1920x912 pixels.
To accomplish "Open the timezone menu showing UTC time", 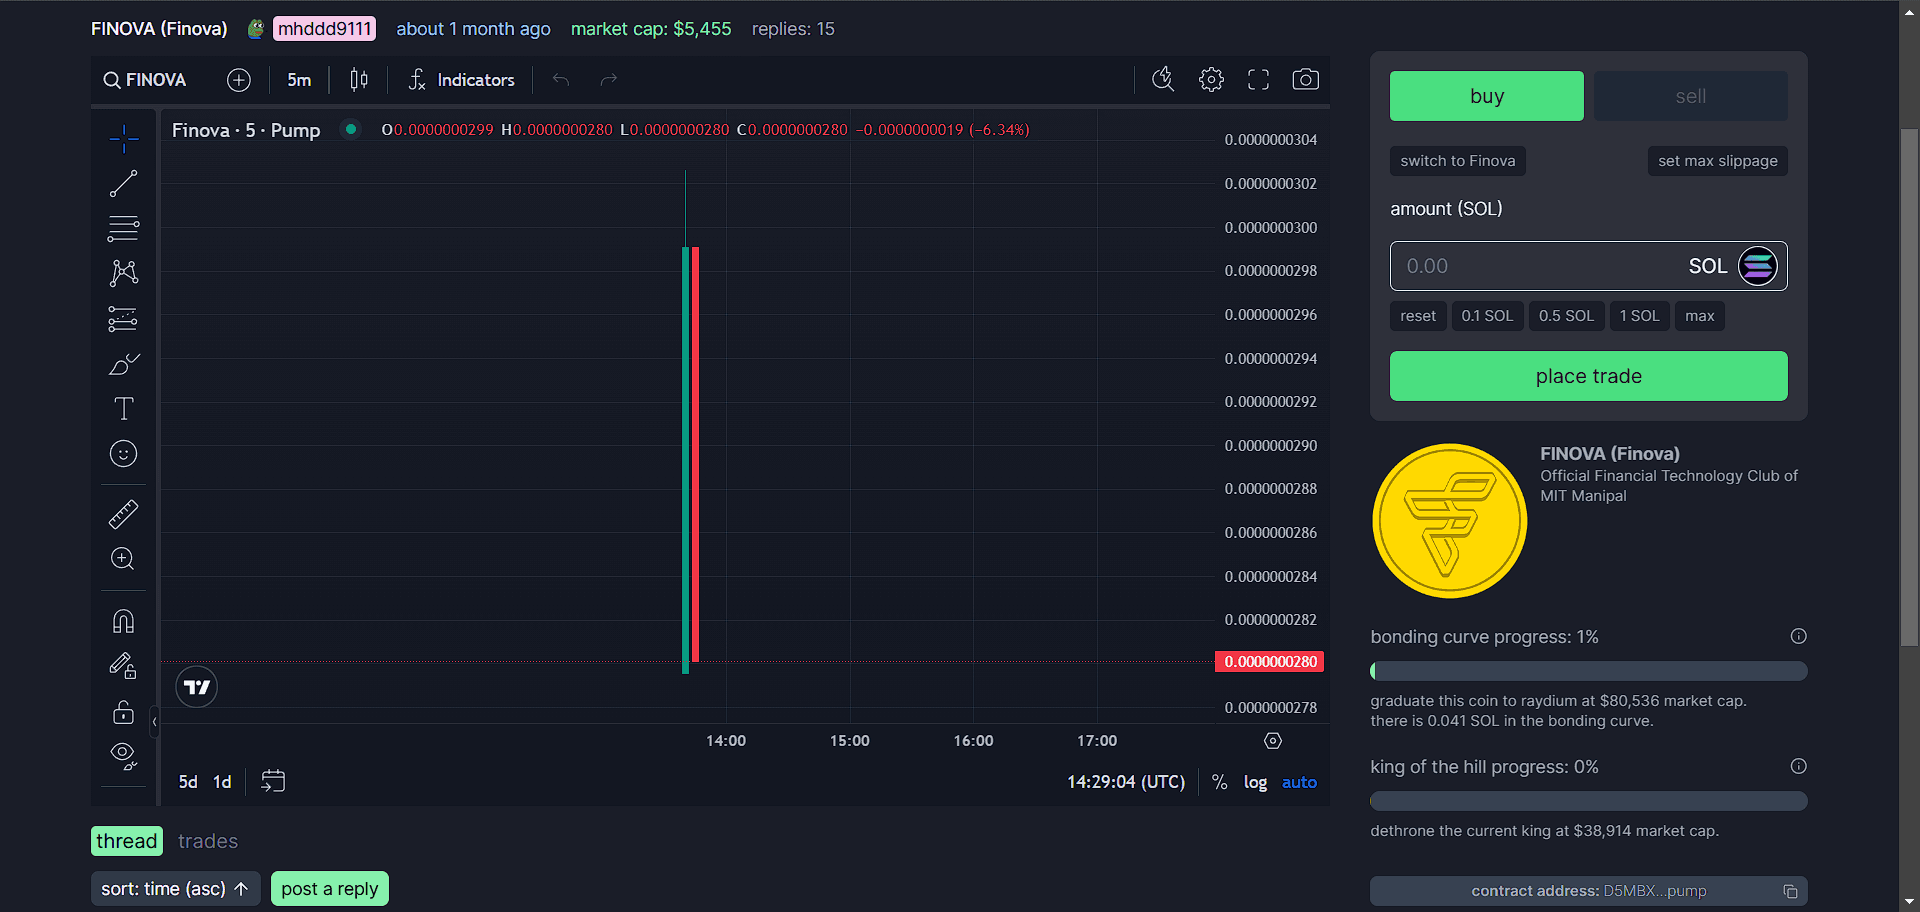I will [1126, 782].
